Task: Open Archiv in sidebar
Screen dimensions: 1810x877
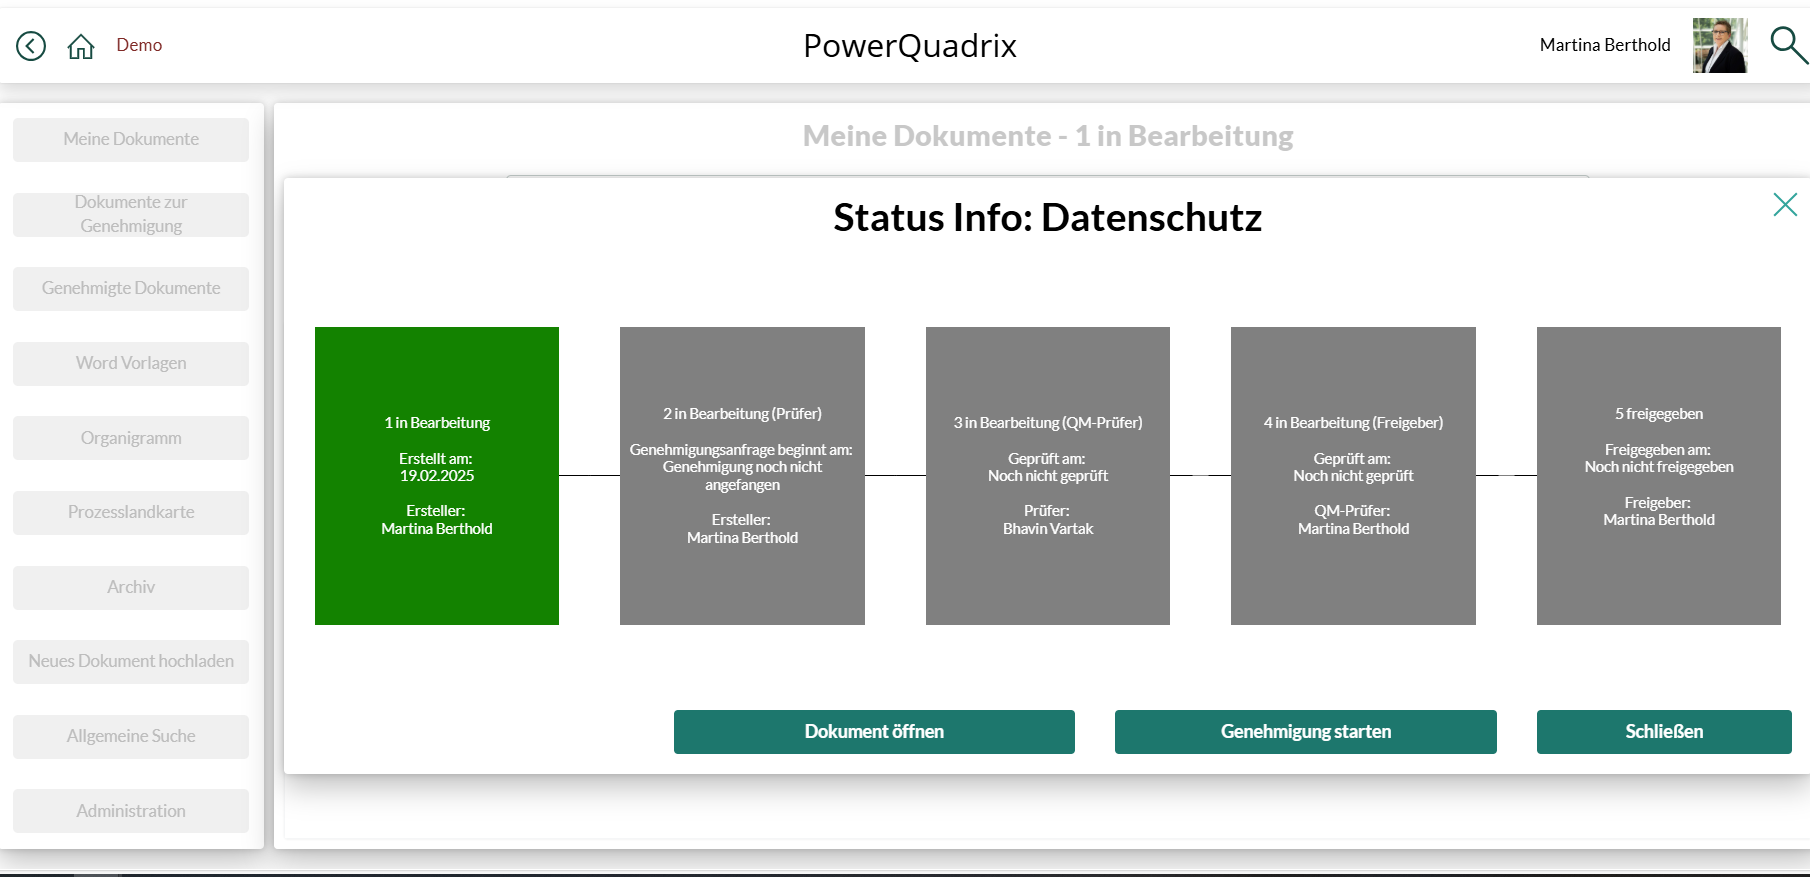Action: [131, 587]
